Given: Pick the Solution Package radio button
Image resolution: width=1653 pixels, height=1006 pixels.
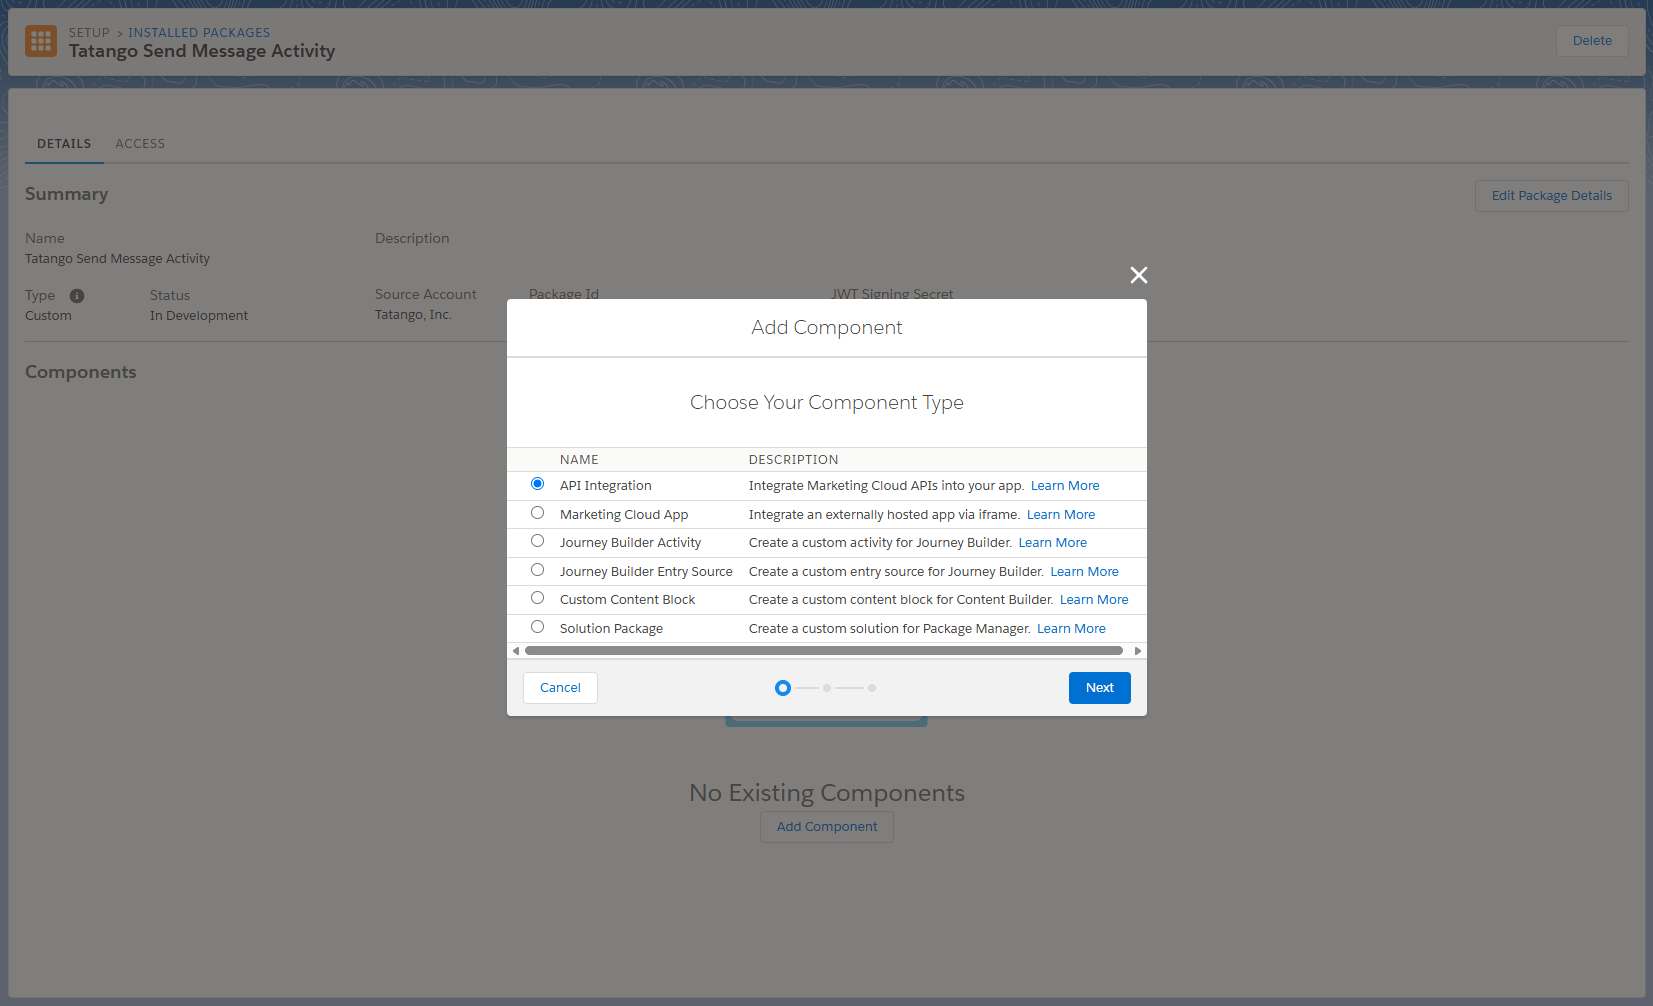Looking at the screenshot, I should [x=537, y=627].
